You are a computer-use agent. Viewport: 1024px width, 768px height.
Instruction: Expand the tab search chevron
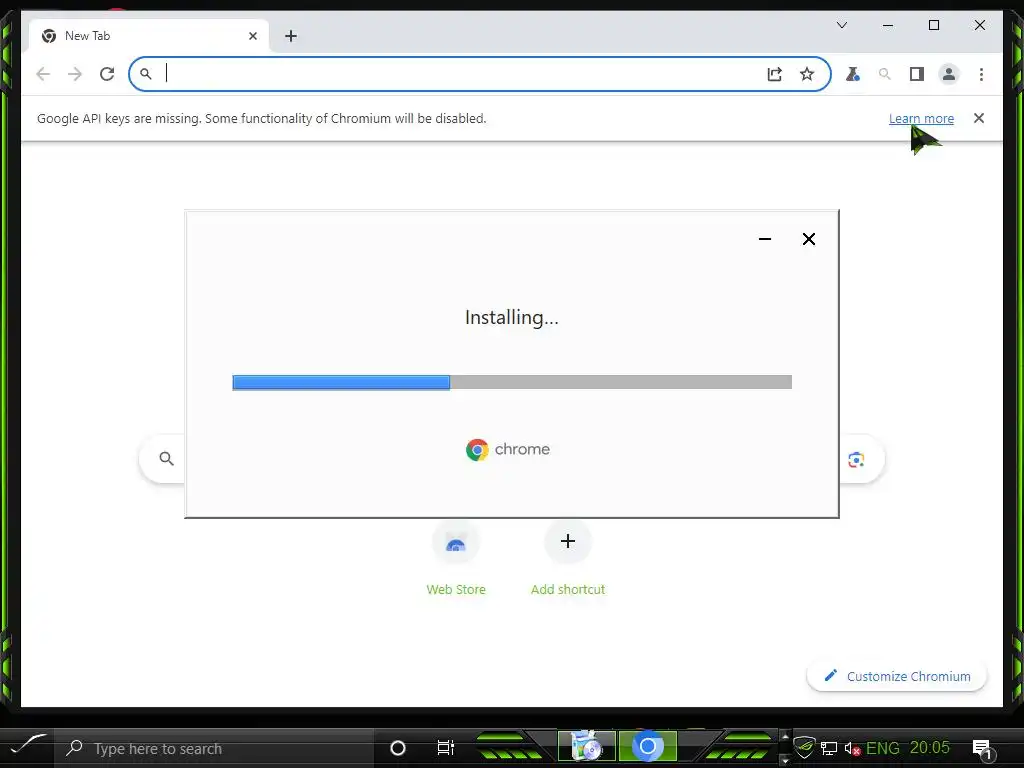[842, 25]
